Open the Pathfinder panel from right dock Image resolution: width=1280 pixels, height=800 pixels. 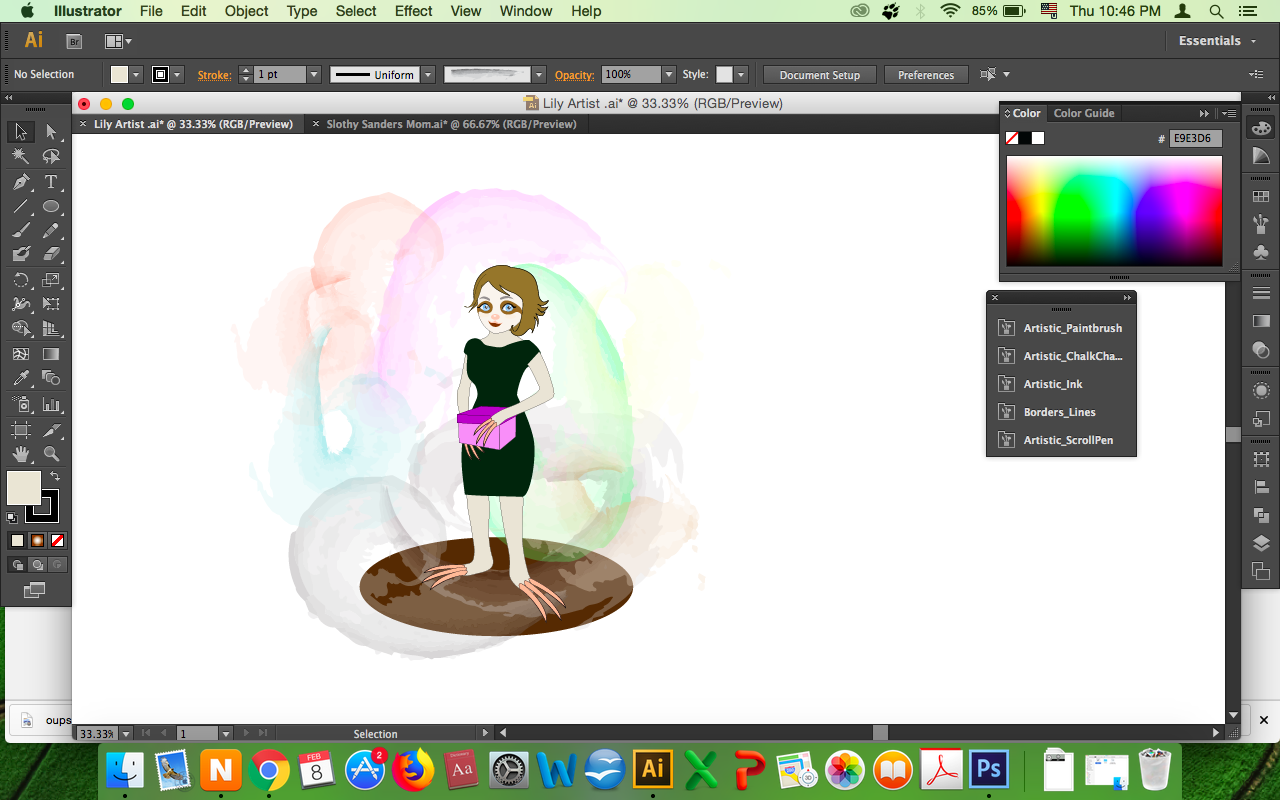(x=1261, y=515)
